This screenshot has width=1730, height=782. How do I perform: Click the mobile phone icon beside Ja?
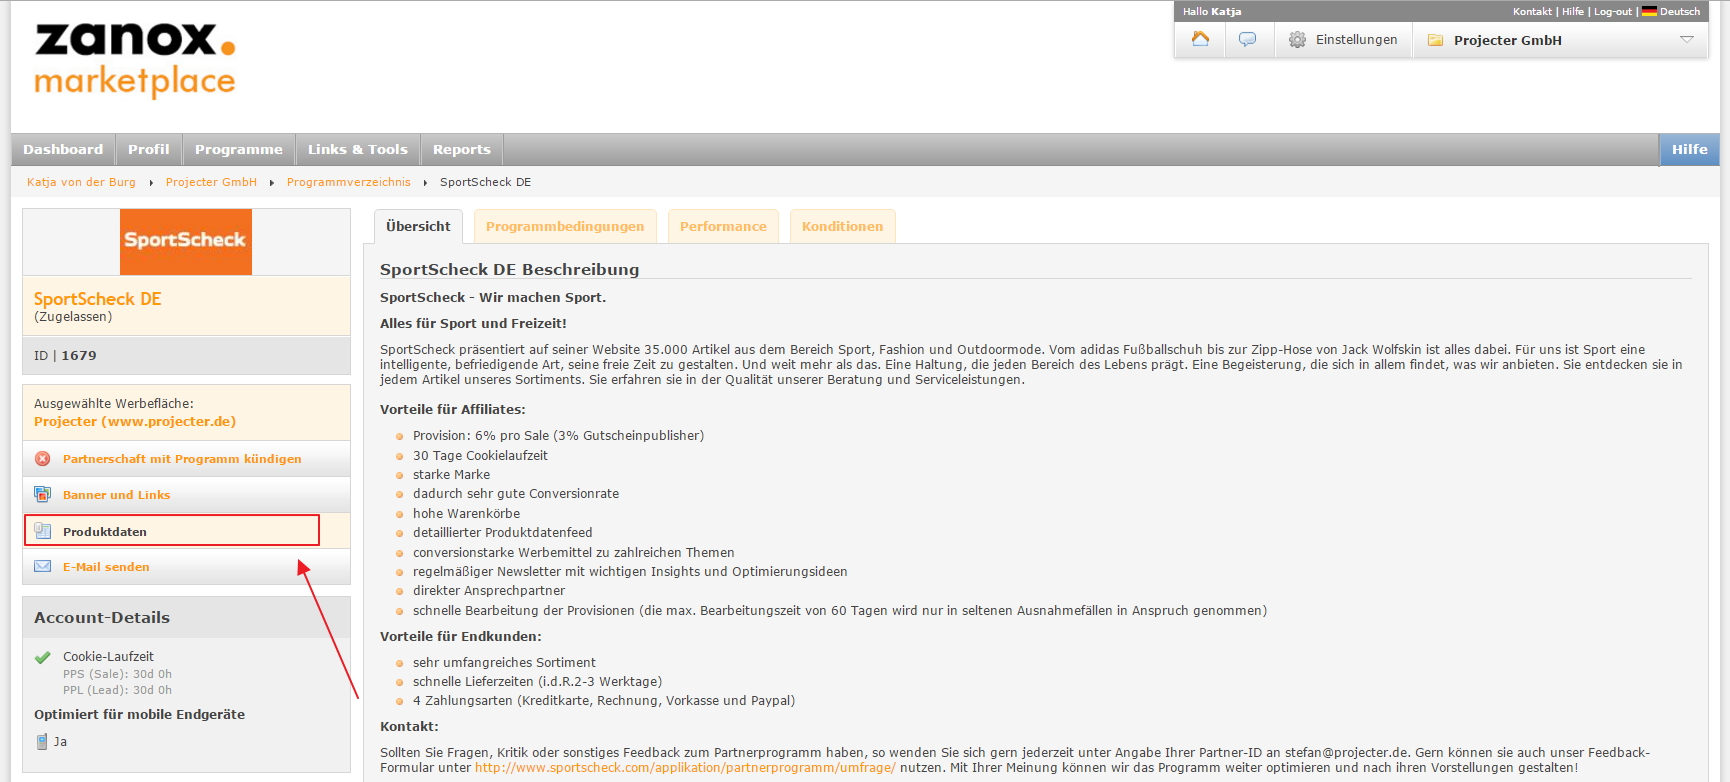[42, 741]
